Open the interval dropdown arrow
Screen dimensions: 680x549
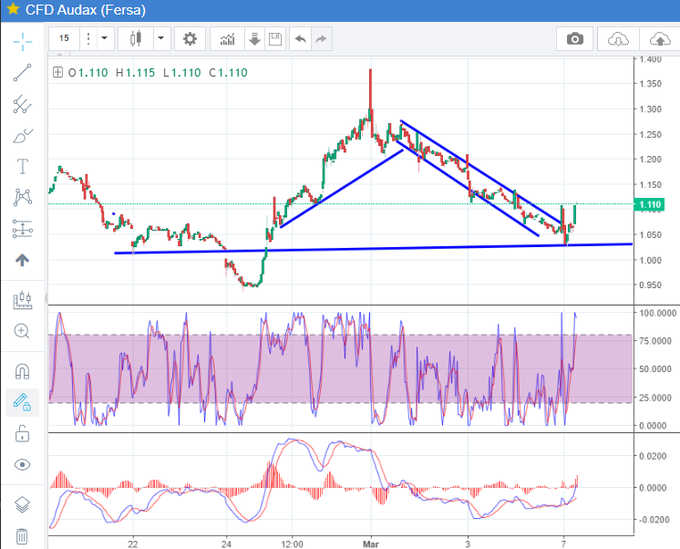(105, 39)
